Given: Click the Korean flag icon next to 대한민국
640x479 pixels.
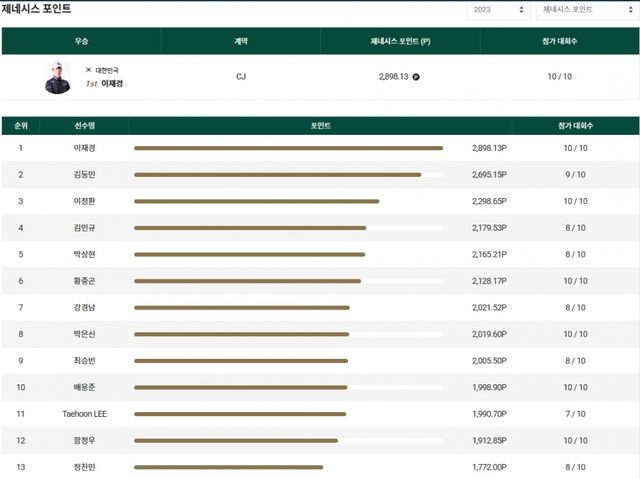Looking at the screenshot, I should tap(88, 70).
